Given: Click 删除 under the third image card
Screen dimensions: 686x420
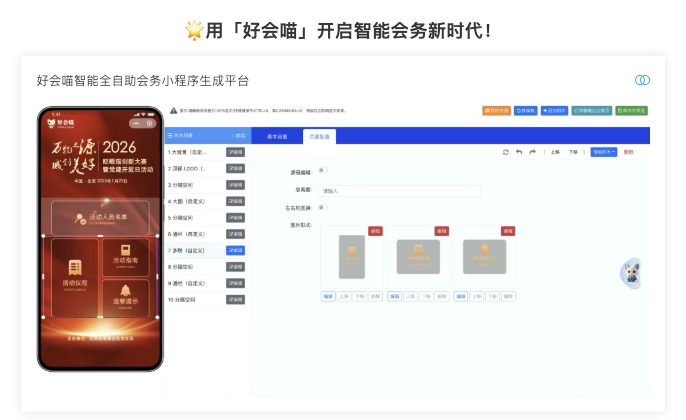Looking at the screenshot, I should pyautogui.click(x=508, y=297).
